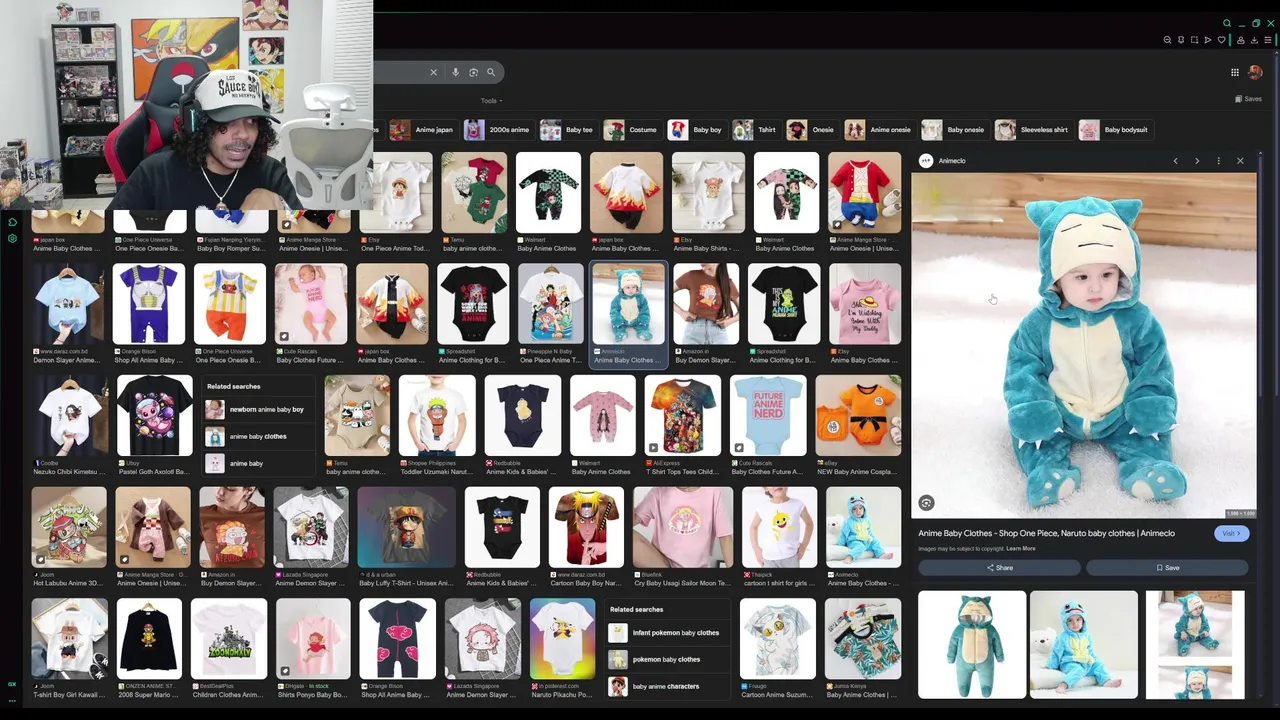This screenshot has width=1280, height=720.
Task: Show previous image in preview panel
Action: pyautogui.click(x=1175, y=161)
